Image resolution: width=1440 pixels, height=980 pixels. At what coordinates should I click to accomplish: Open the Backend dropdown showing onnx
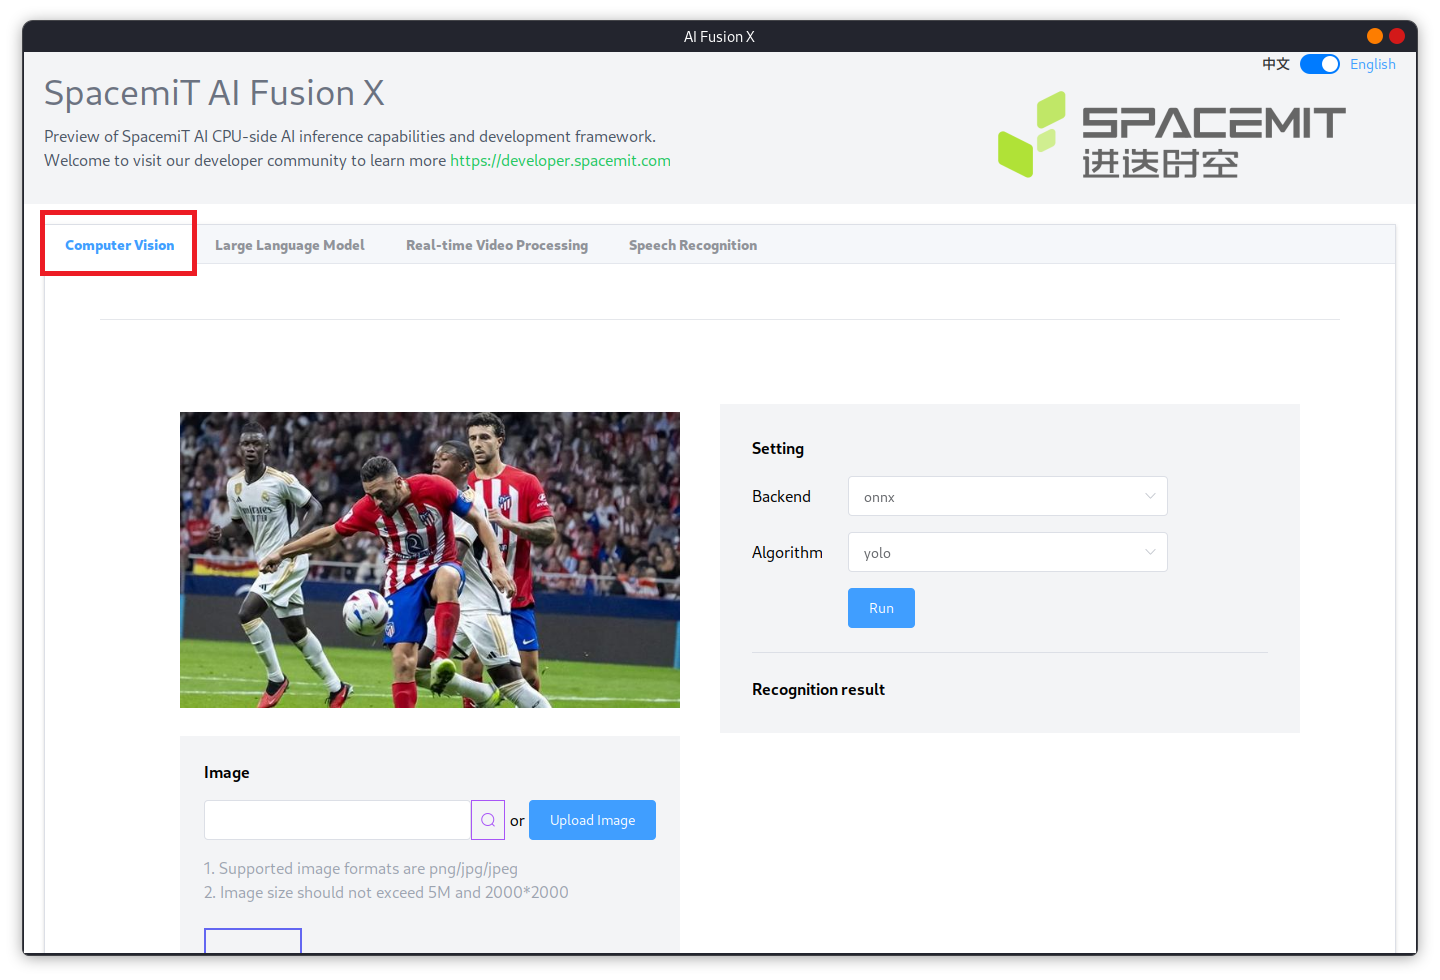tap(1008, 496)
